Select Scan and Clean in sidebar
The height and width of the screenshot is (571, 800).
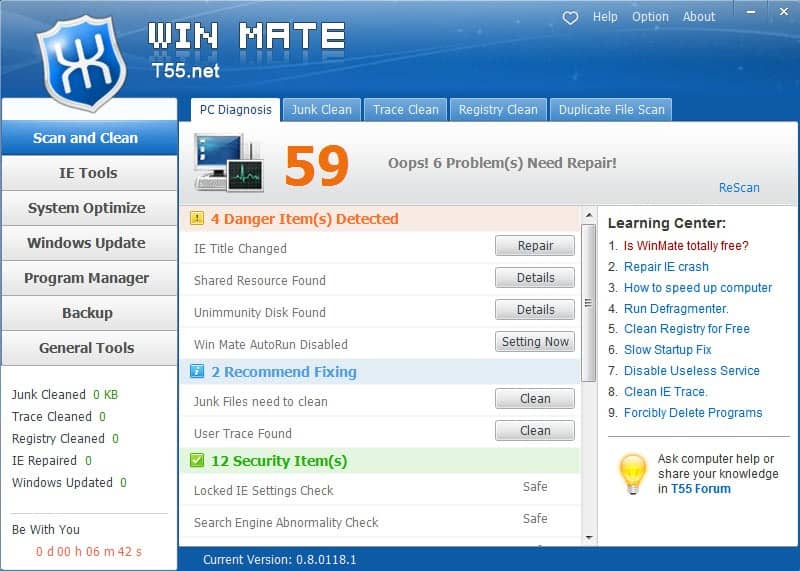(89, 138)
